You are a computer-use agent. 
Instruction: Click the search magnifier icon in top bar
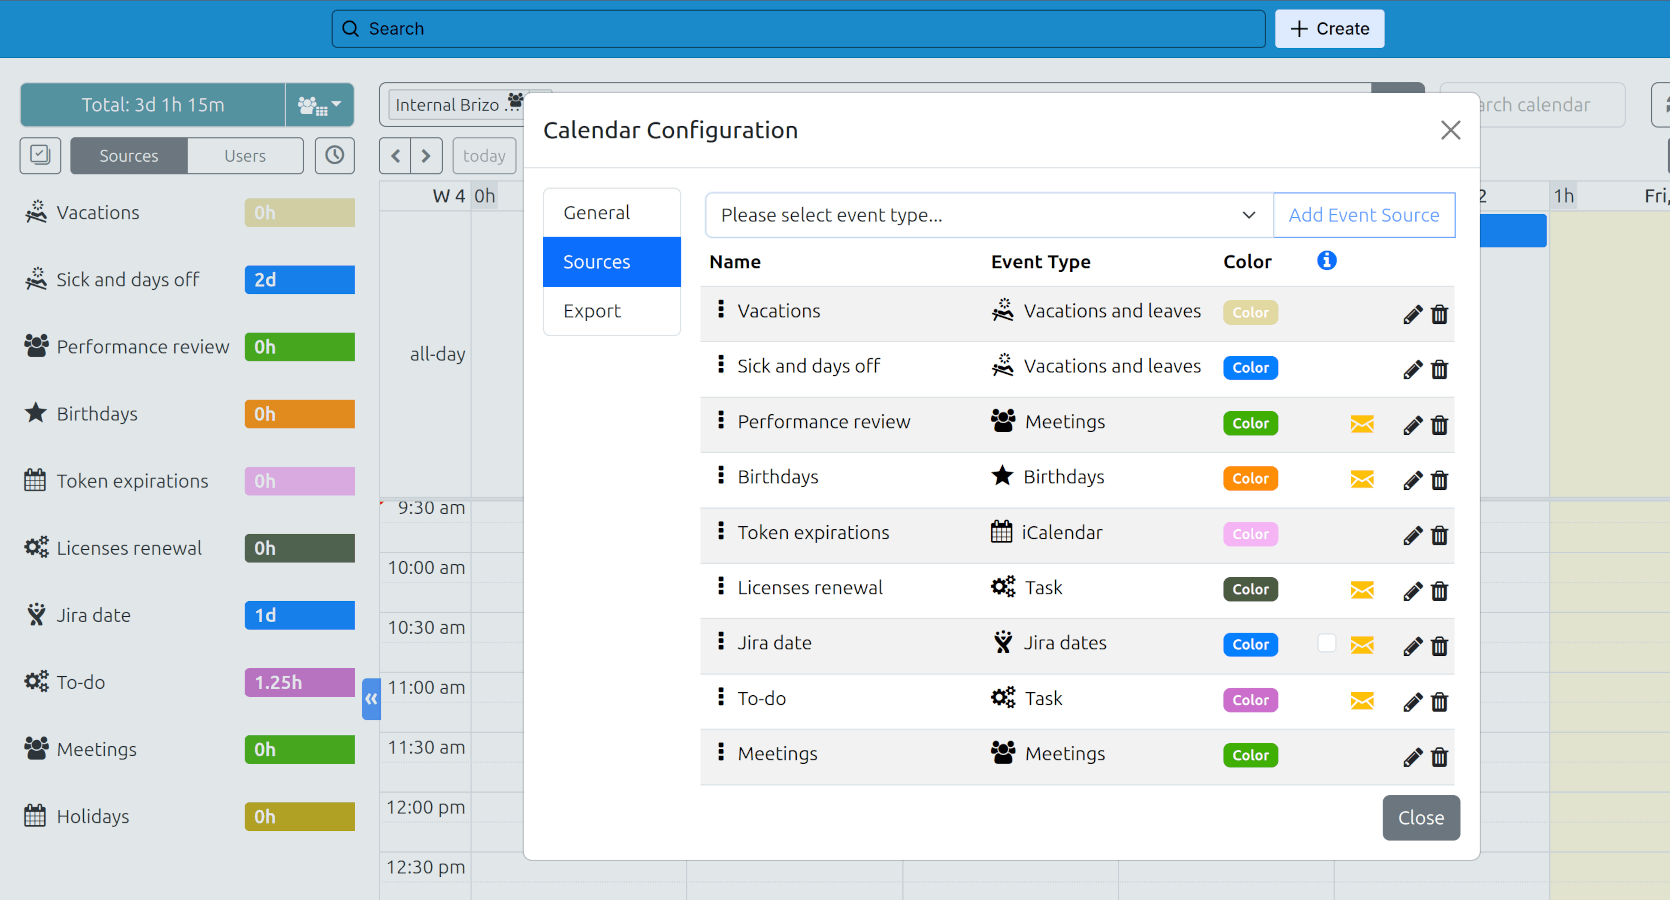[350, 28]
